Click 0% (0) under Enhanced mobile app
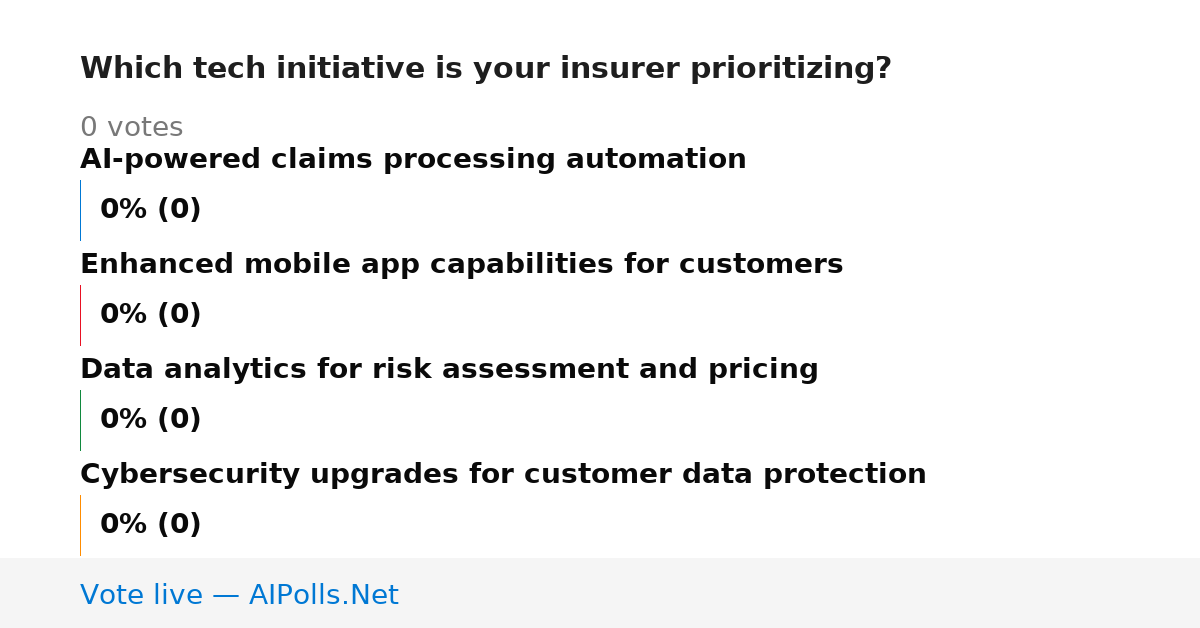Image resolution: width=1200 pixels, height=628 pixels. [x=150, y=315]
